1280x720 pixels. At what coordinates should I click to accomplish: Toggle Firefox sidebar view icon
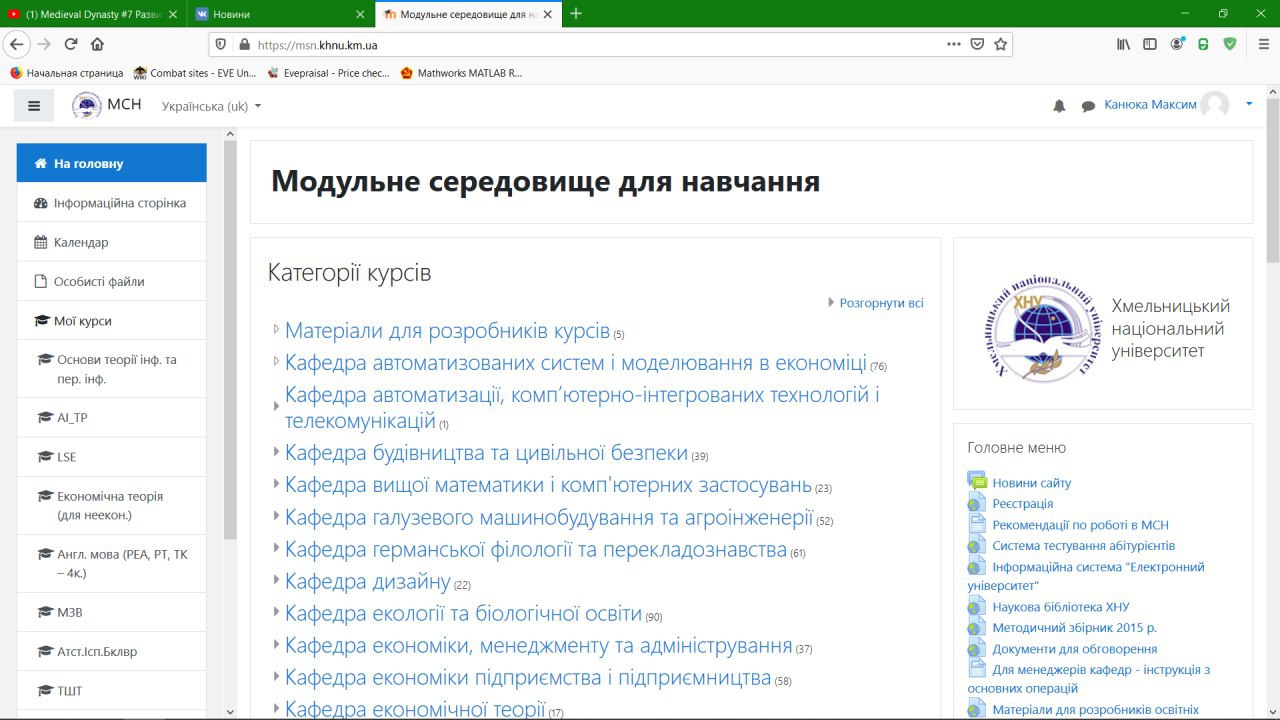coord(1150,44)
